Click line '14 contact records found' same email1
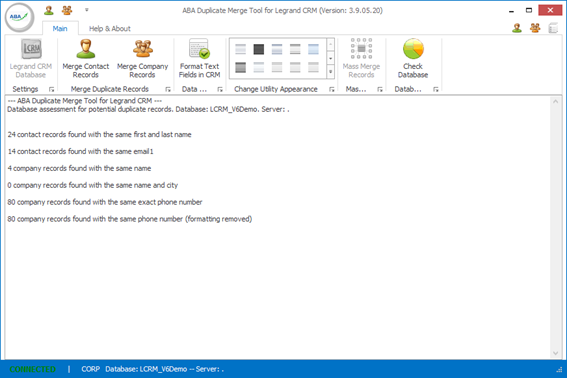 (x=81, y=152)
